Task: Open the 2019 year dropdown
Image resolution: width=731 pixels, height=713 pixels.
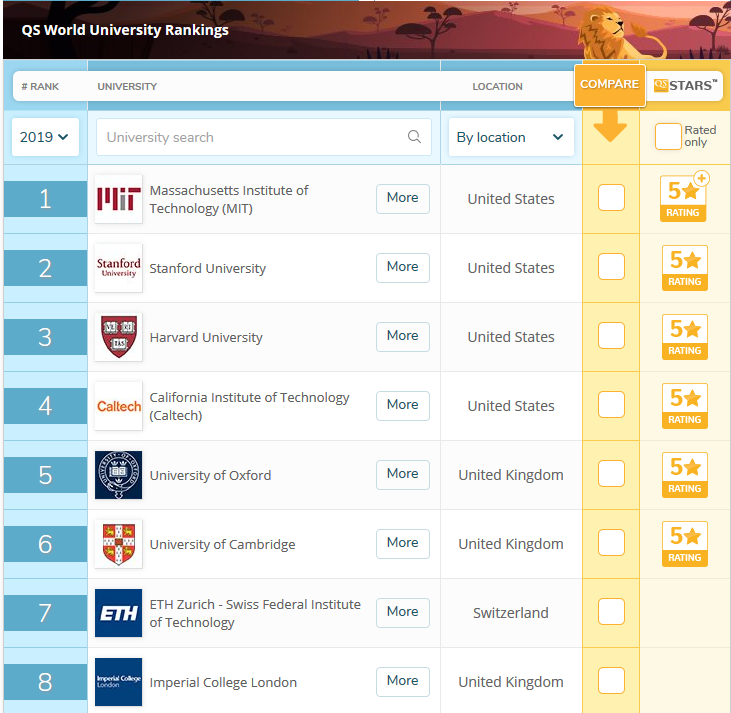Action: pos(45,137)
